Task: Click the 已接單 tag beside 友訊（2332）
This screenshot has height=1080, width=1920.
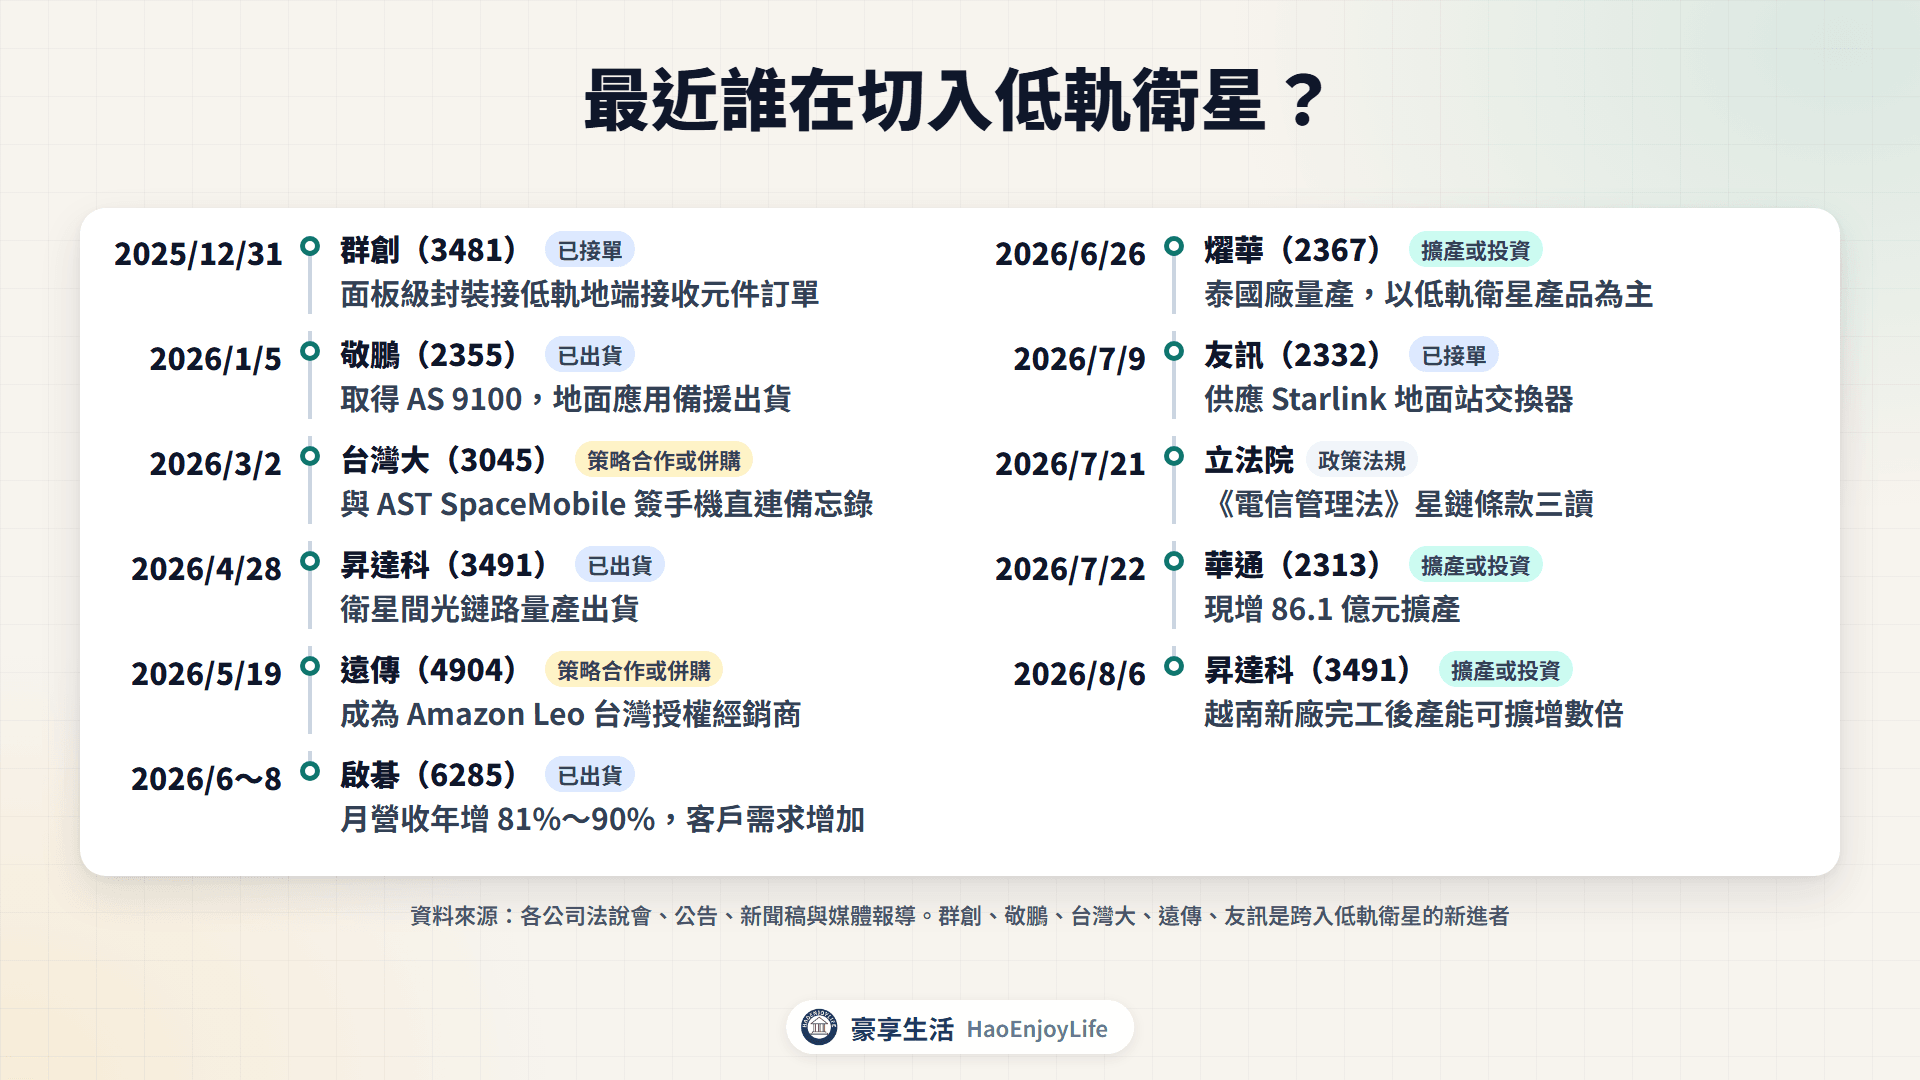Action: point(1454,355)
